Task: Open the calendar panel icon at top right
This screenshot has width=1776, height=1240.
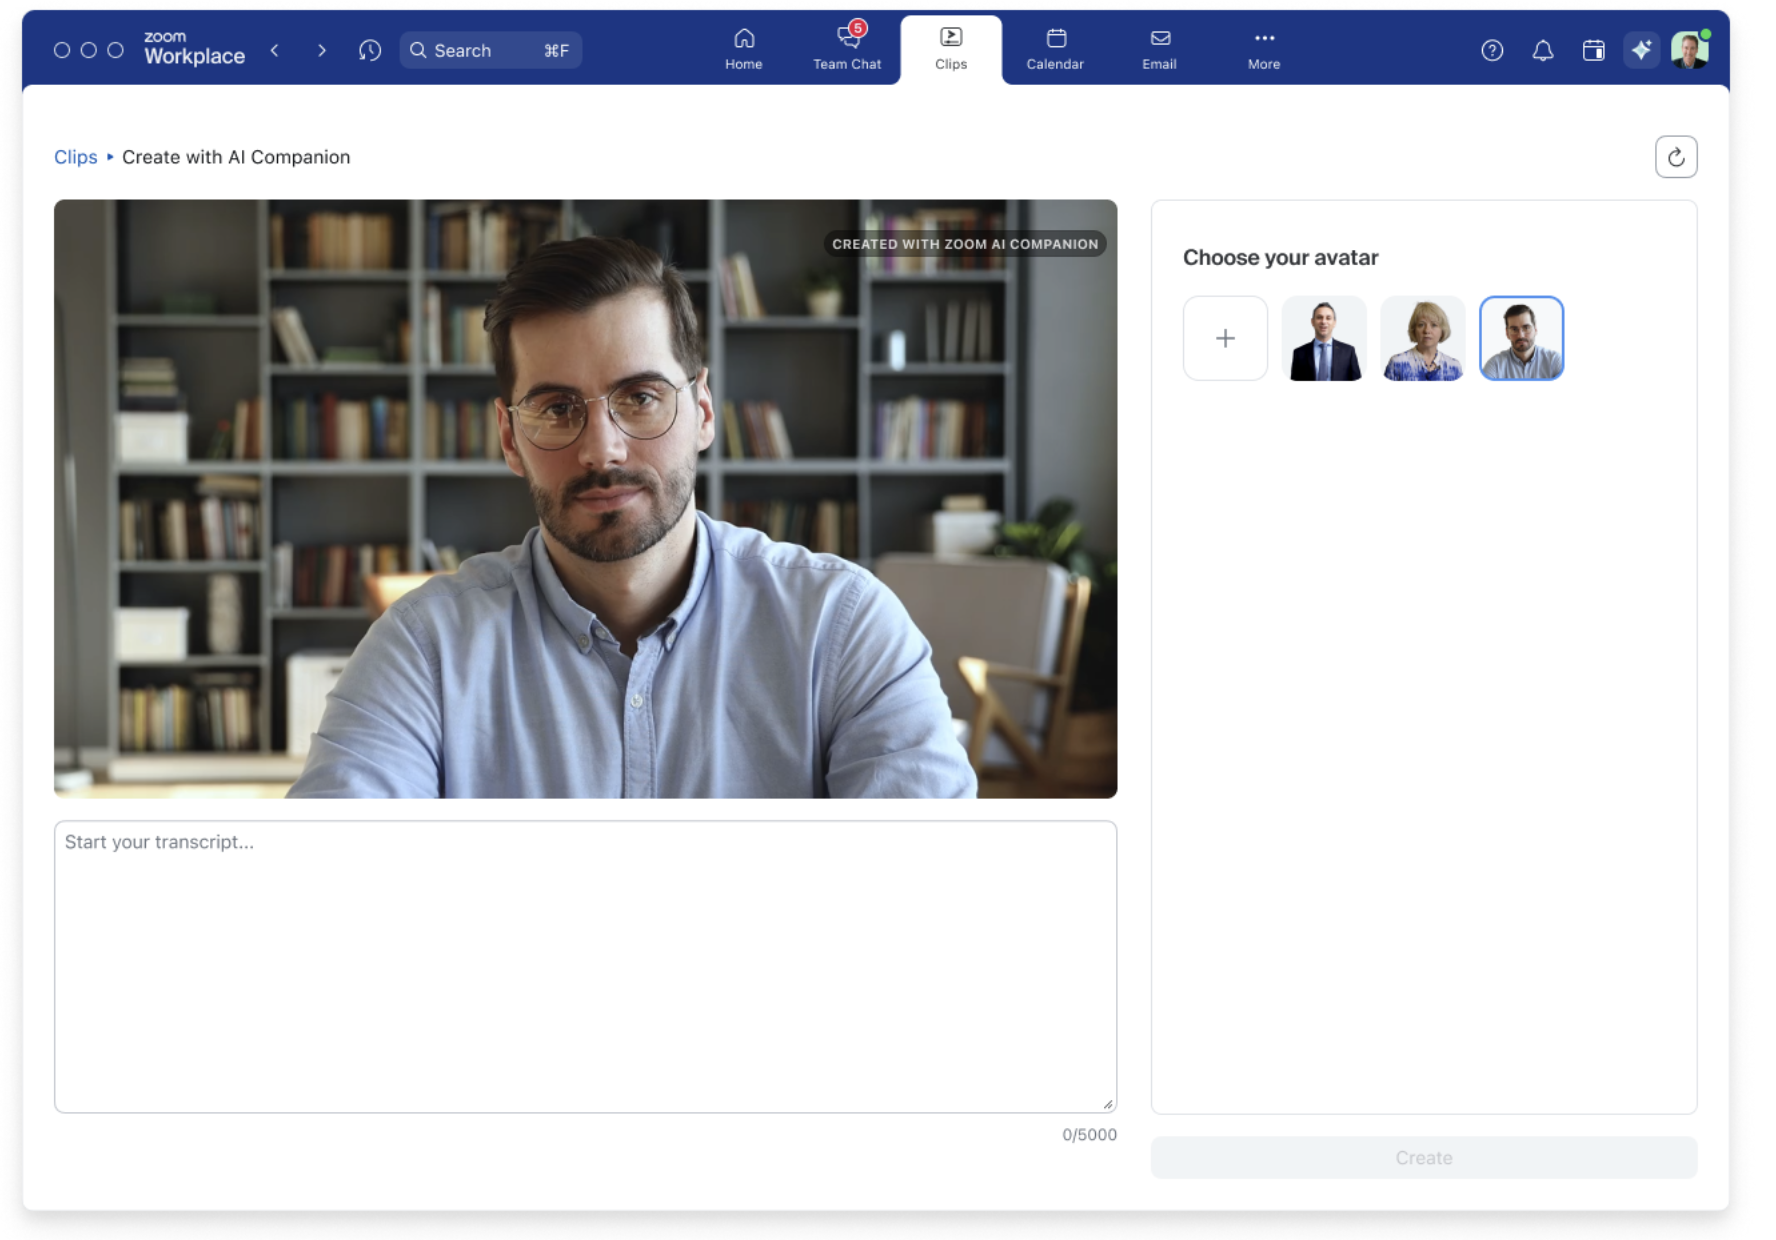Action: point(1594,50)
